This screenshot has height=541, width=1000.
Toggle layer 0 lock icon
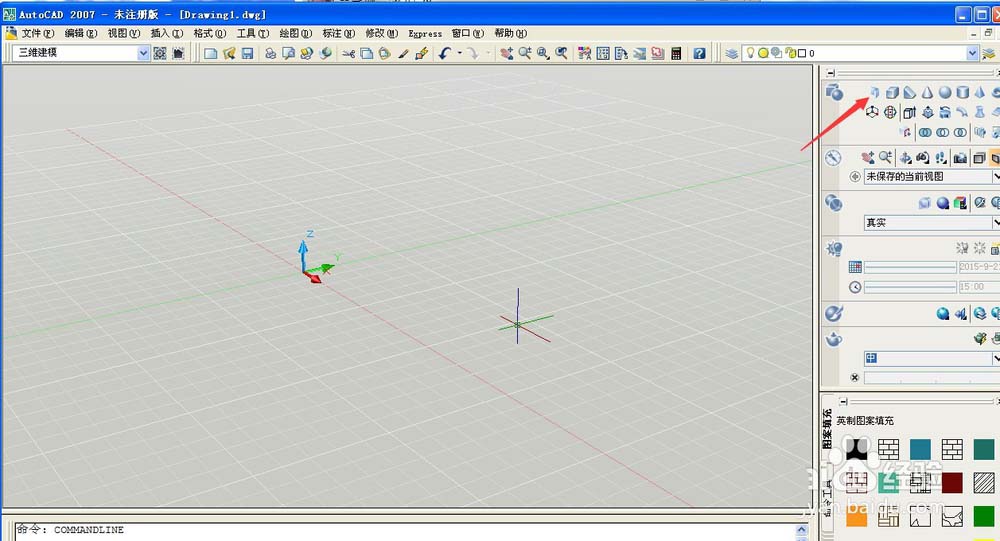(791, 53)
